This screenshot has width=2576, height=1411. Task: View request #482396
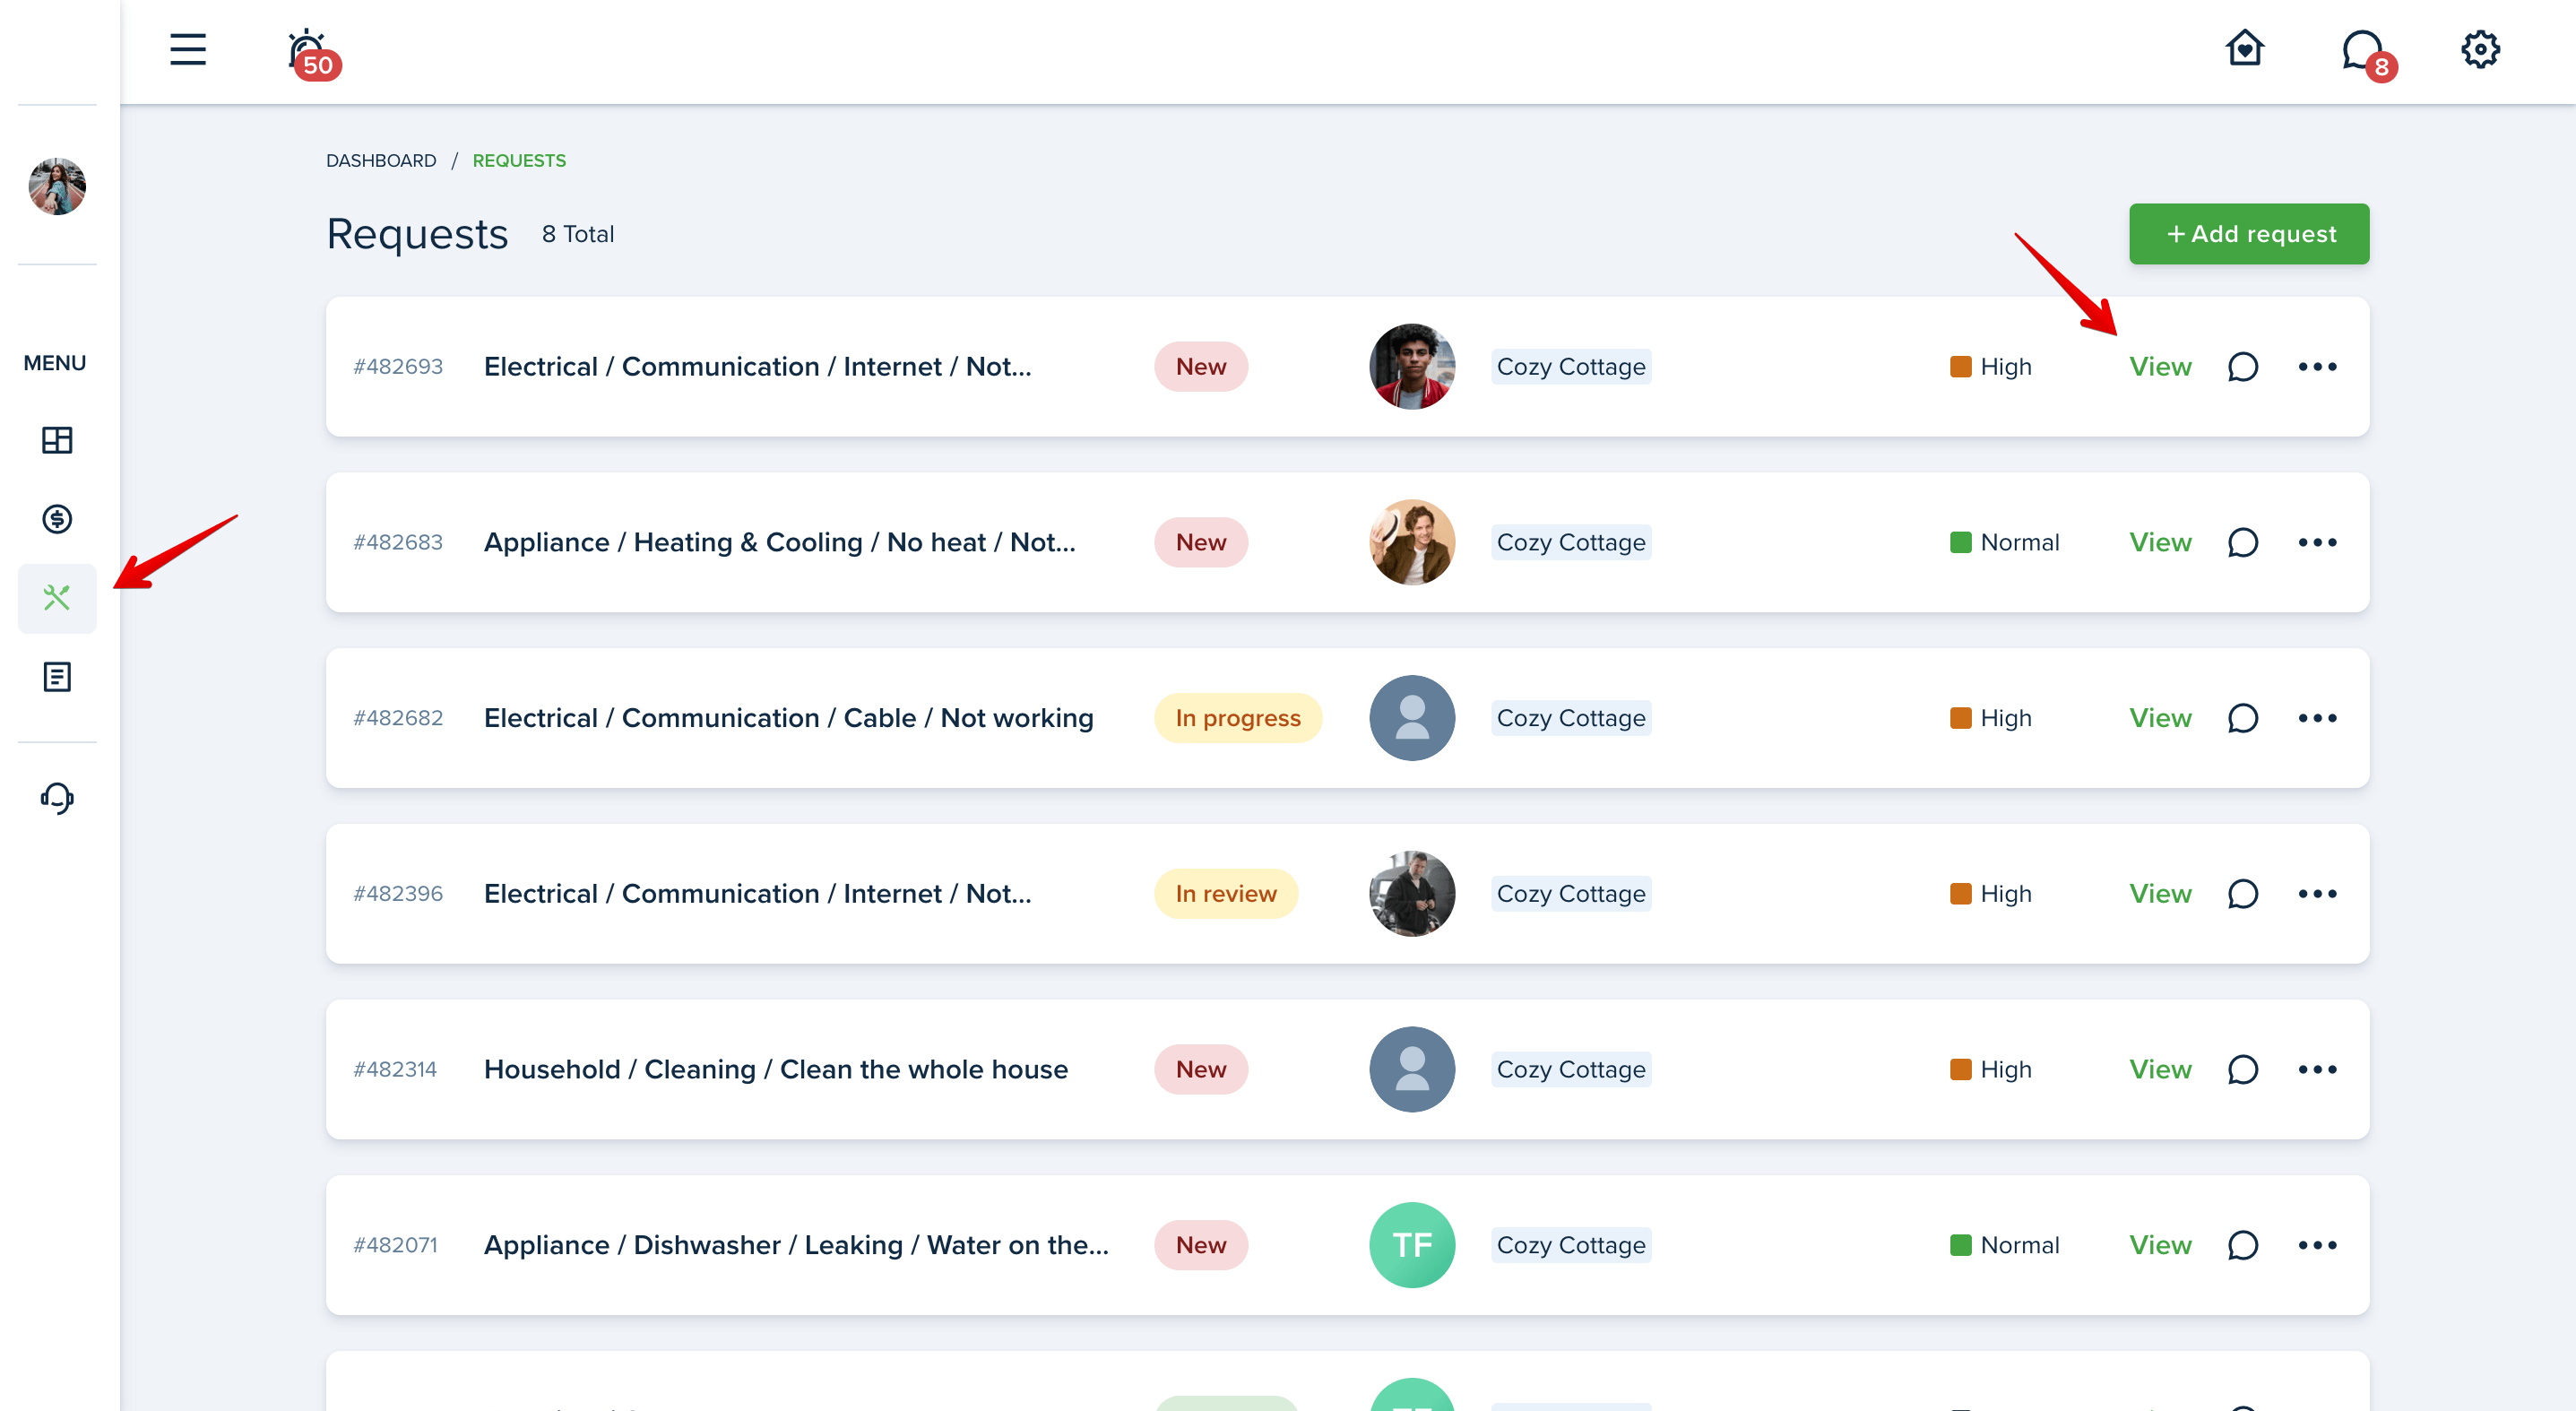[2160, 894]
